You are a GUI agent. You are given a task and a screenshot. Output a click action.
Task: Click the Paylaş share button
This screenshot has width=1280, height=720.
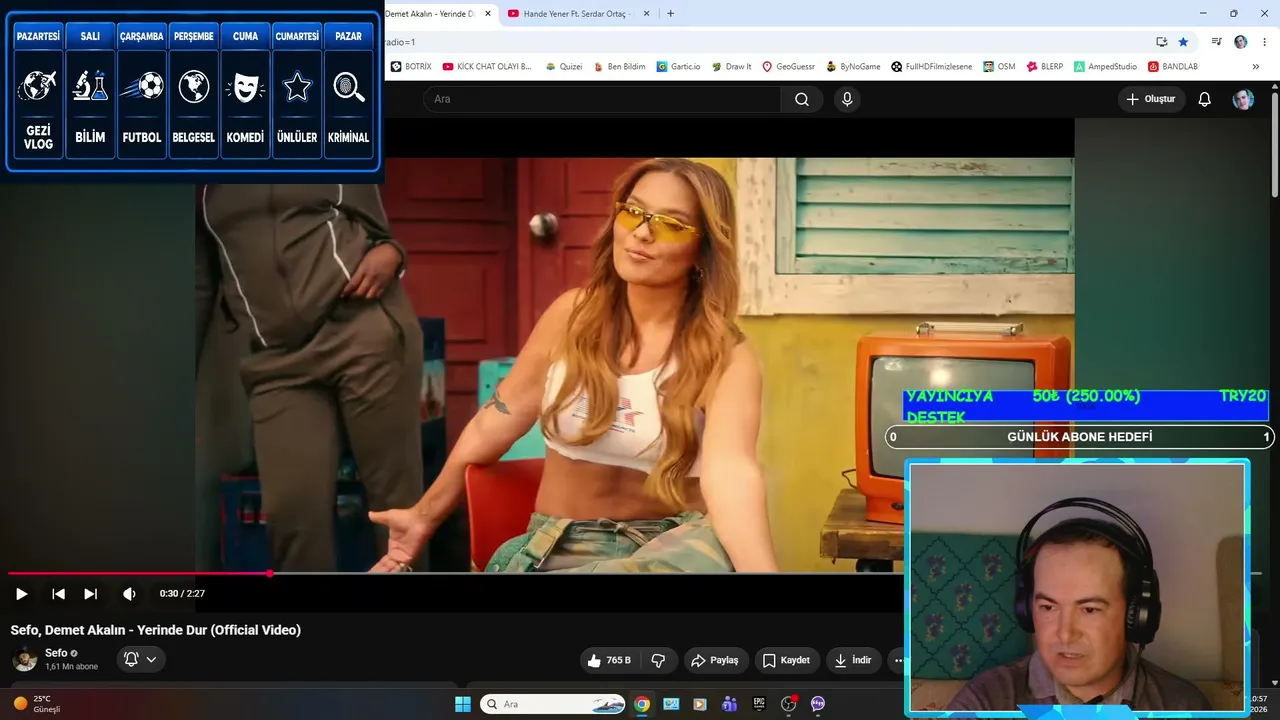715,660
